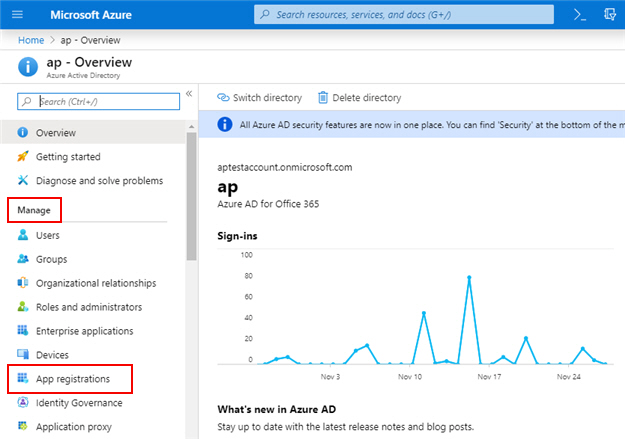Viewport: 625px width, 439px height.
Task: Click the Nov 17 label on chart axis
Action: (489, 376)
